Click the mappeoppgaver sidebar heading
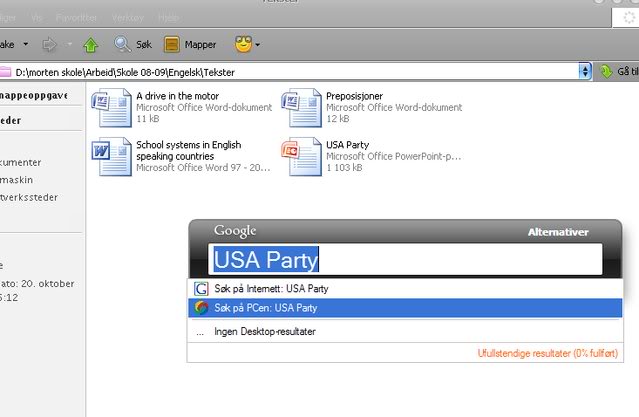The height and width of the screenshot is (417, 639). click(33, 95)
